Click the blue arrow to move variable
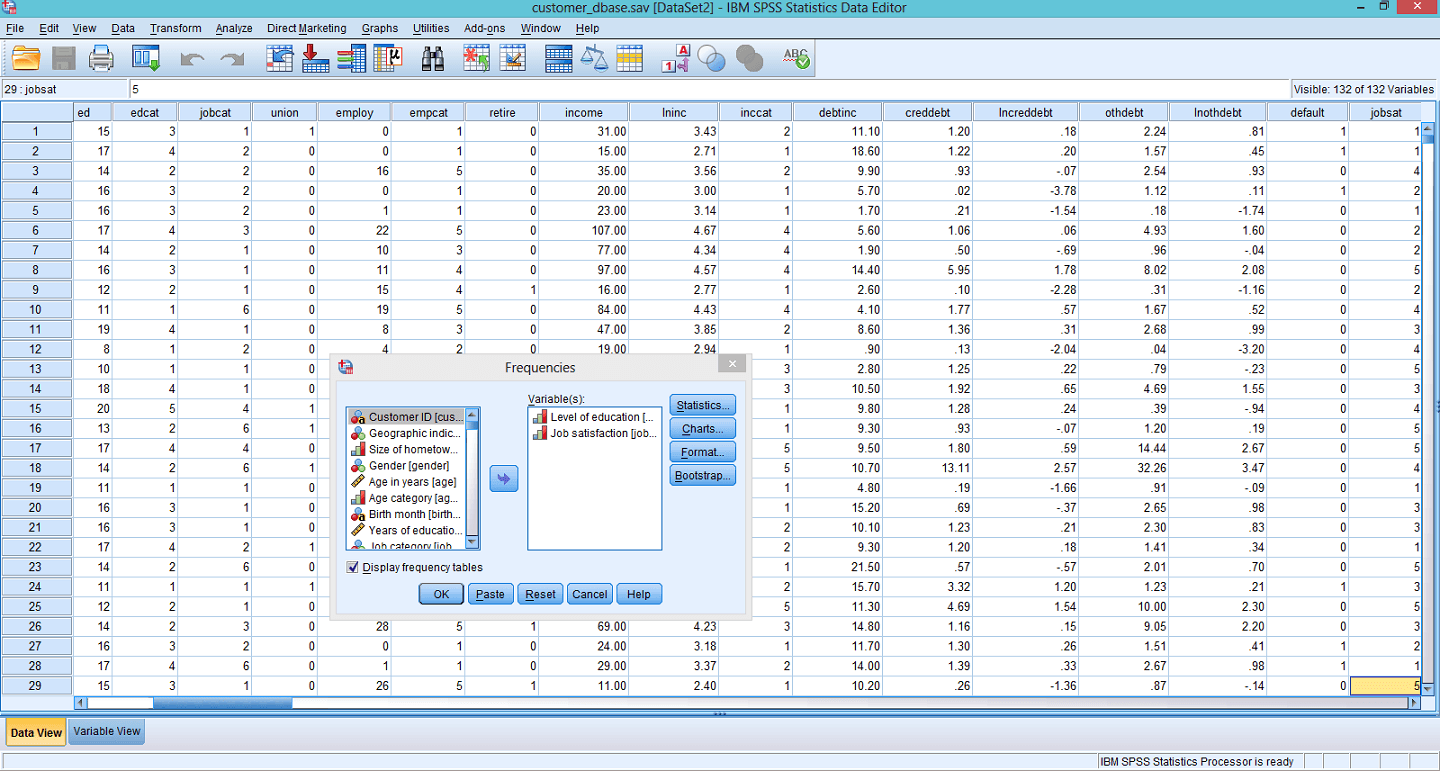Image resolution: width=1440 pixels, height=771 pixels. tap(503, 479)
